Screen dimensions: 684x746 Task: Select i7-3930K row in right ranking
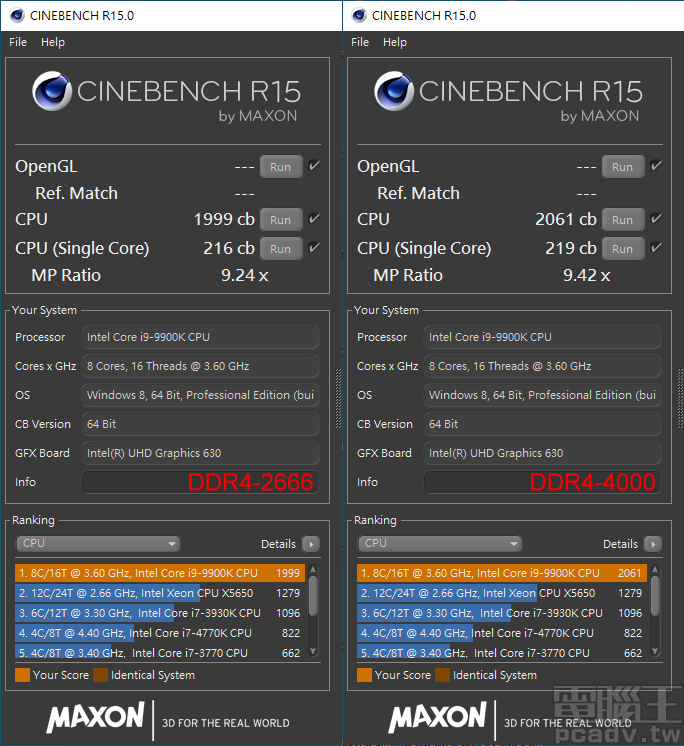click(x=502, y=613)
